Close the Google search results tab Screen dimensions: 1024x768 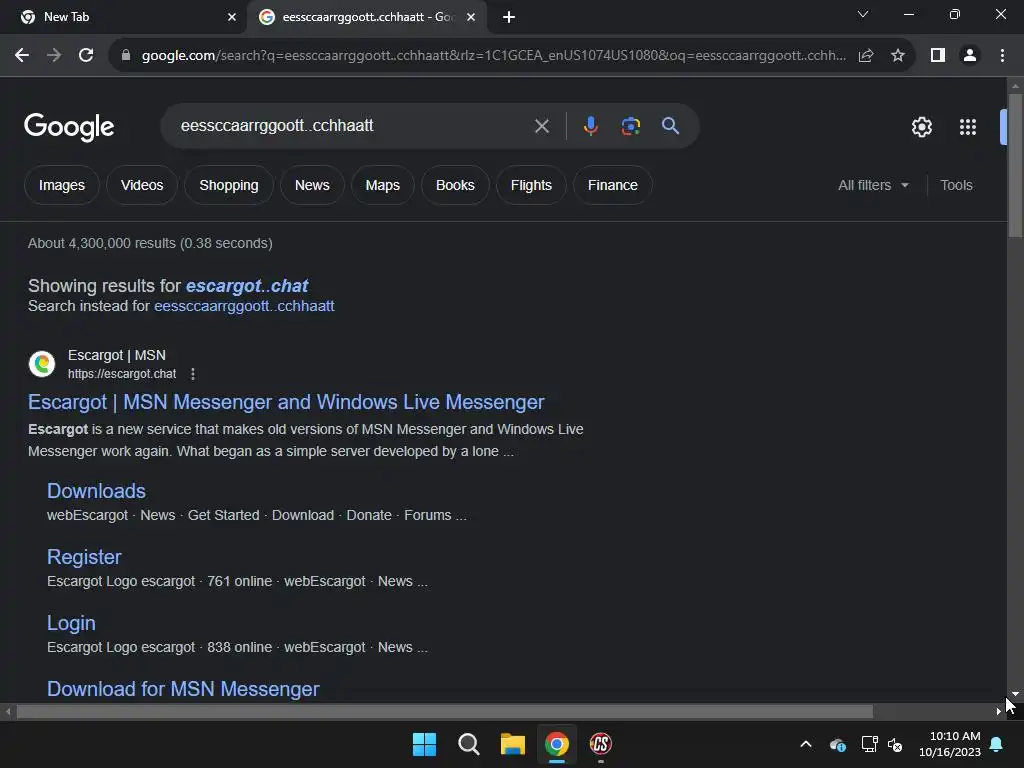[x=471, y=17]
